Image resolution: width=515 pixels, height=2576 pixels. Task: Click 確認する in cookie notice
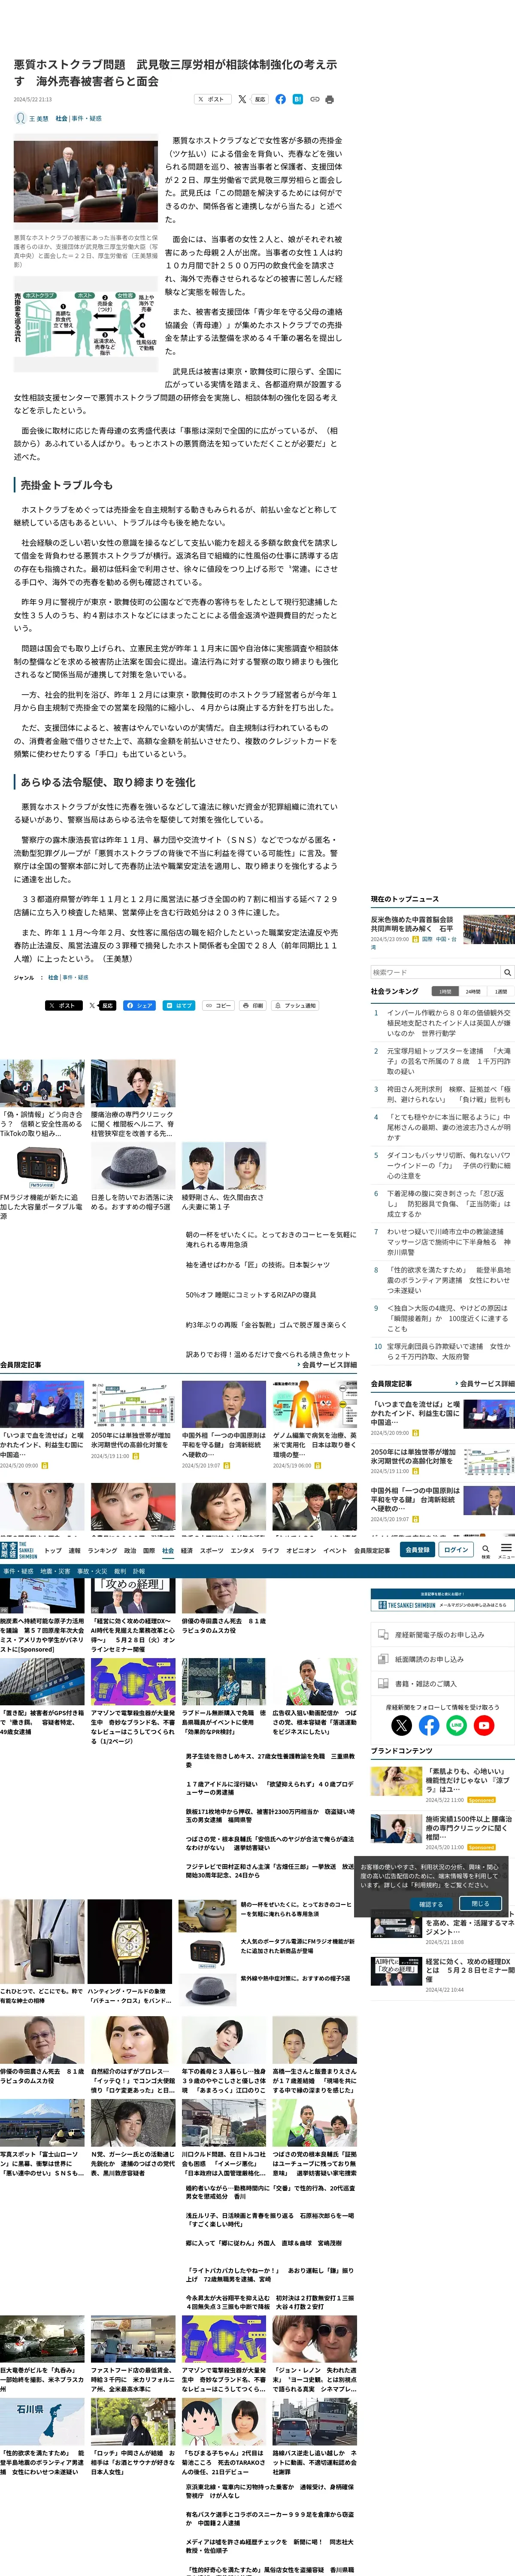[x=430, y=1904]
